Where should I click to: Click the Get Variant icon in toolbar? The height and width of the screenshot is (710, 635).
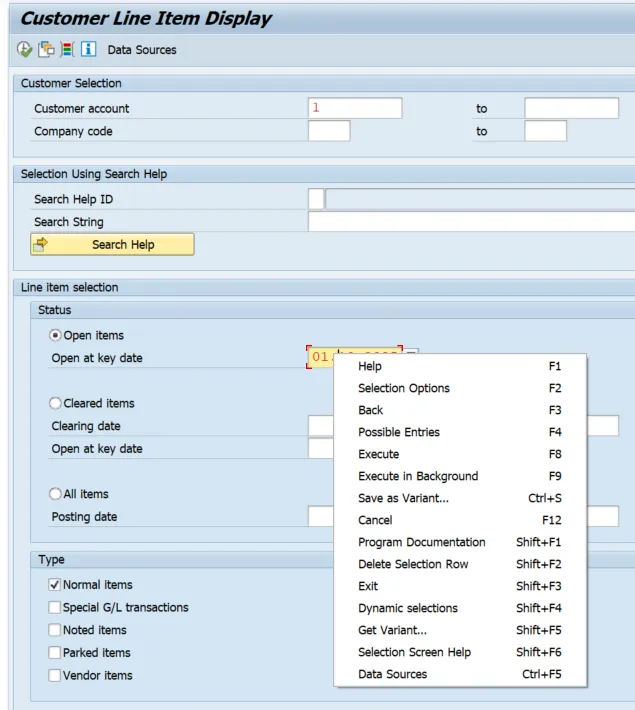point(46,51)
